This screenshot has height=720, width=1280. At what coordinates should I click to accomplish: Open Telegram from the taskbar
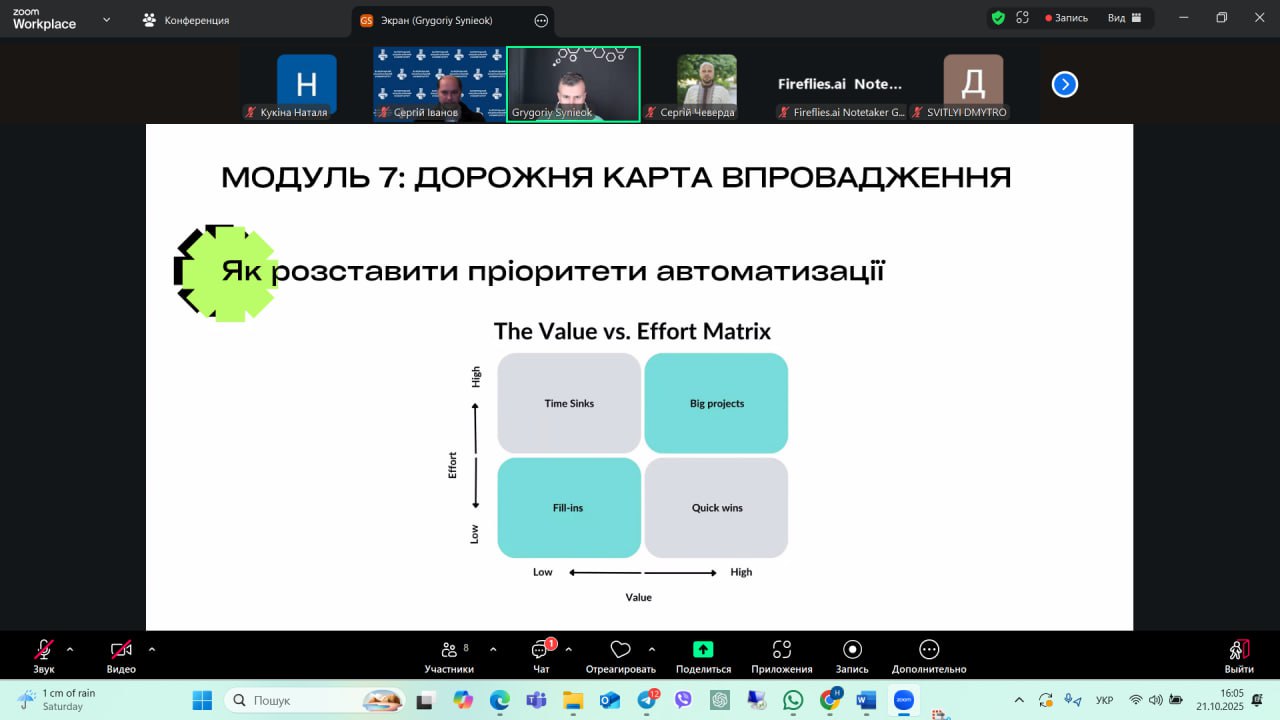click(x=647, y=700)
